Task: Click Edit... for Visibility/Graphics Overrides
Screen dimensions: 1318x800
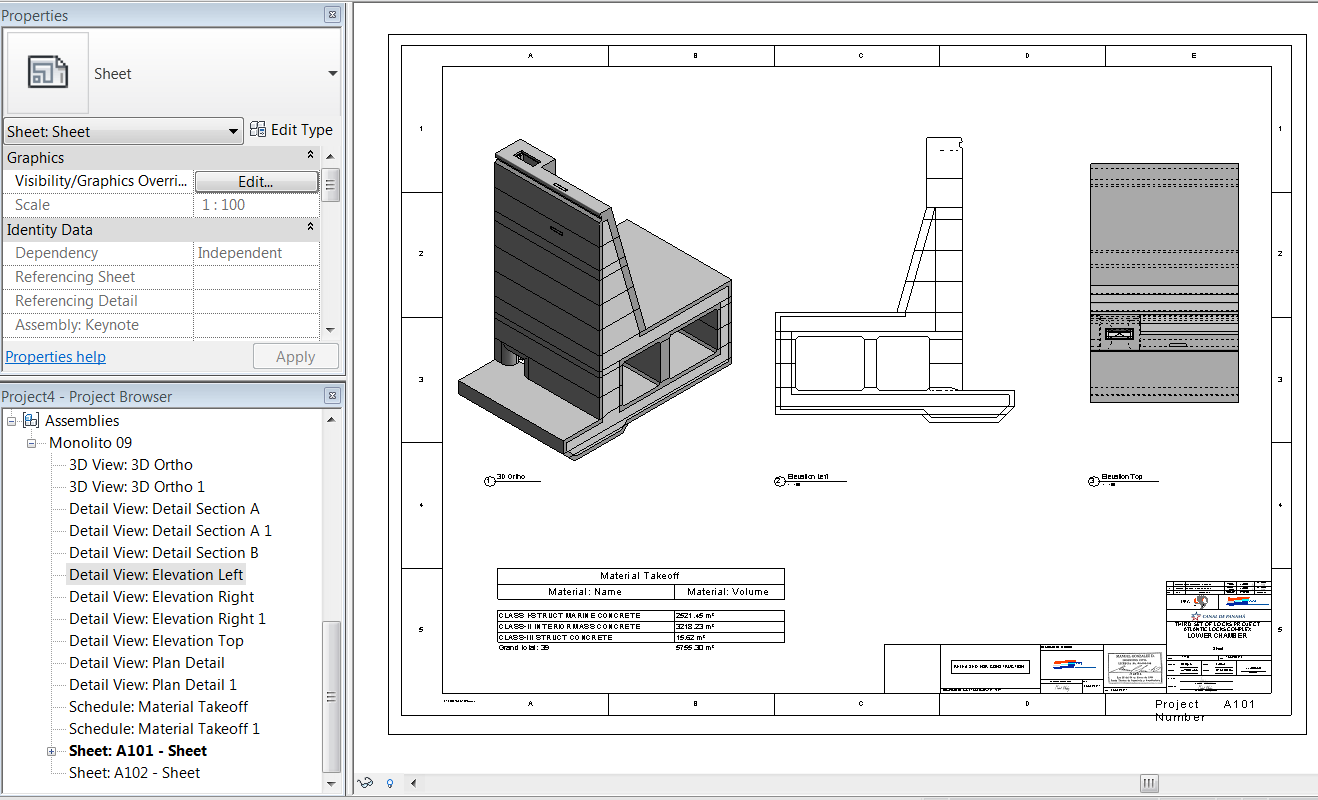Action: coord(256,182)
